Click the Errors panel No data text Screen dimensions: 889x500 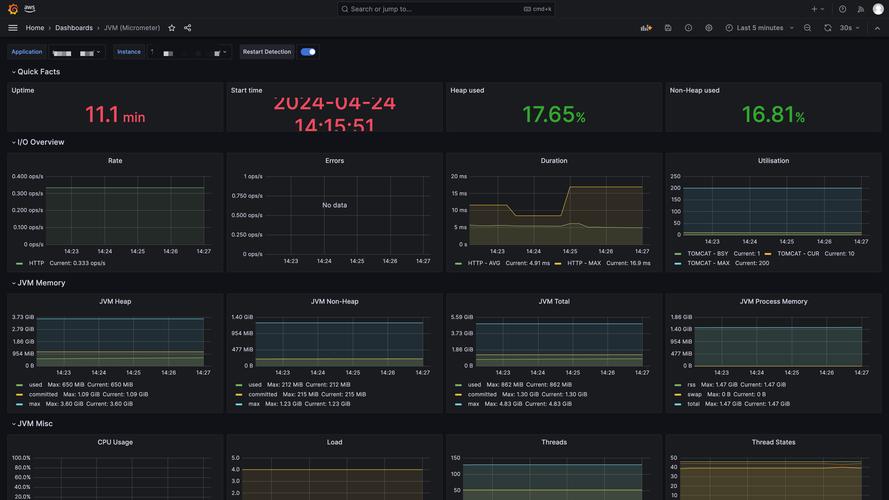tap(335, 205)
